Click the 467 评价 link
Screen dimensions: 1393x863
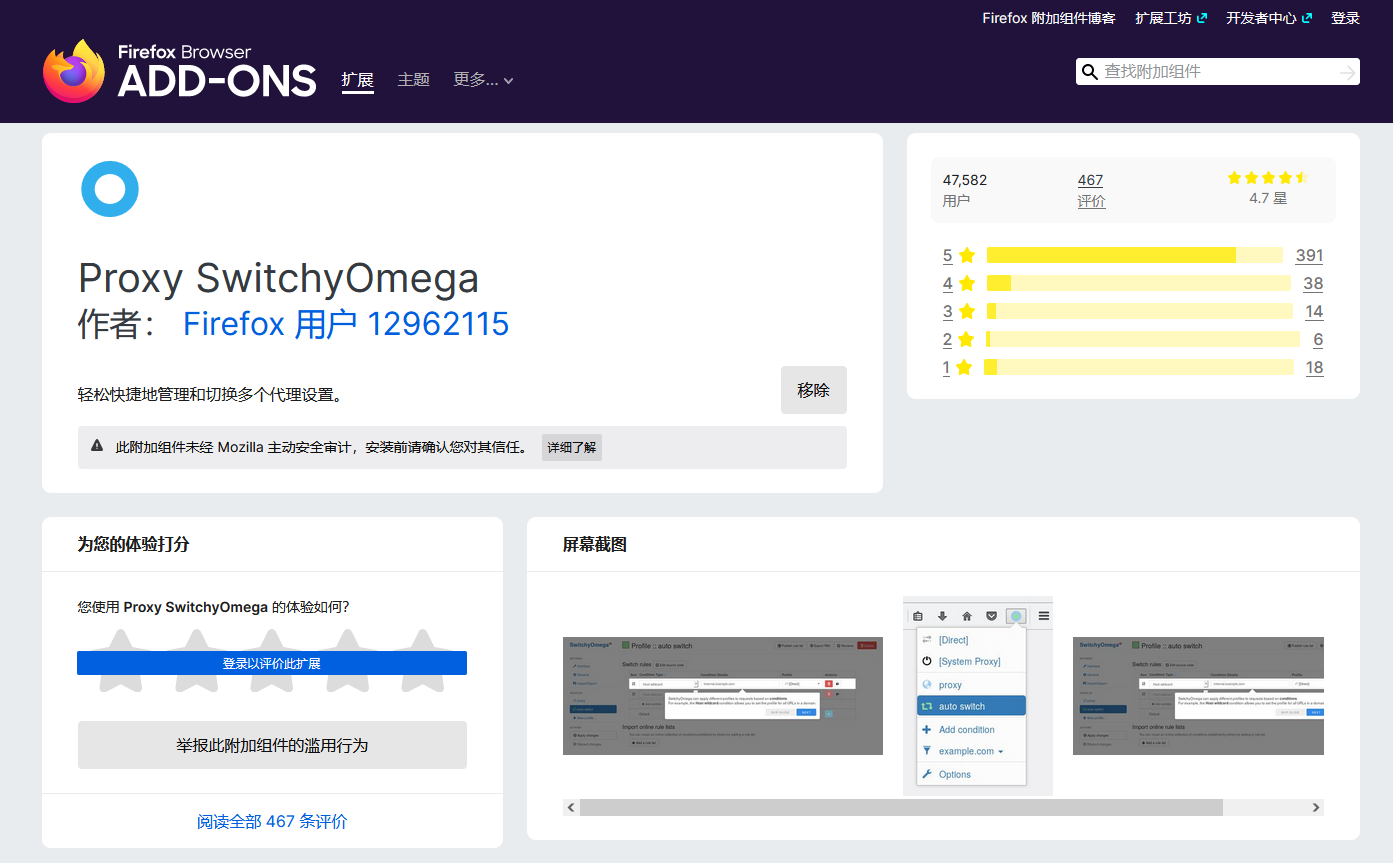[1091, 190]
